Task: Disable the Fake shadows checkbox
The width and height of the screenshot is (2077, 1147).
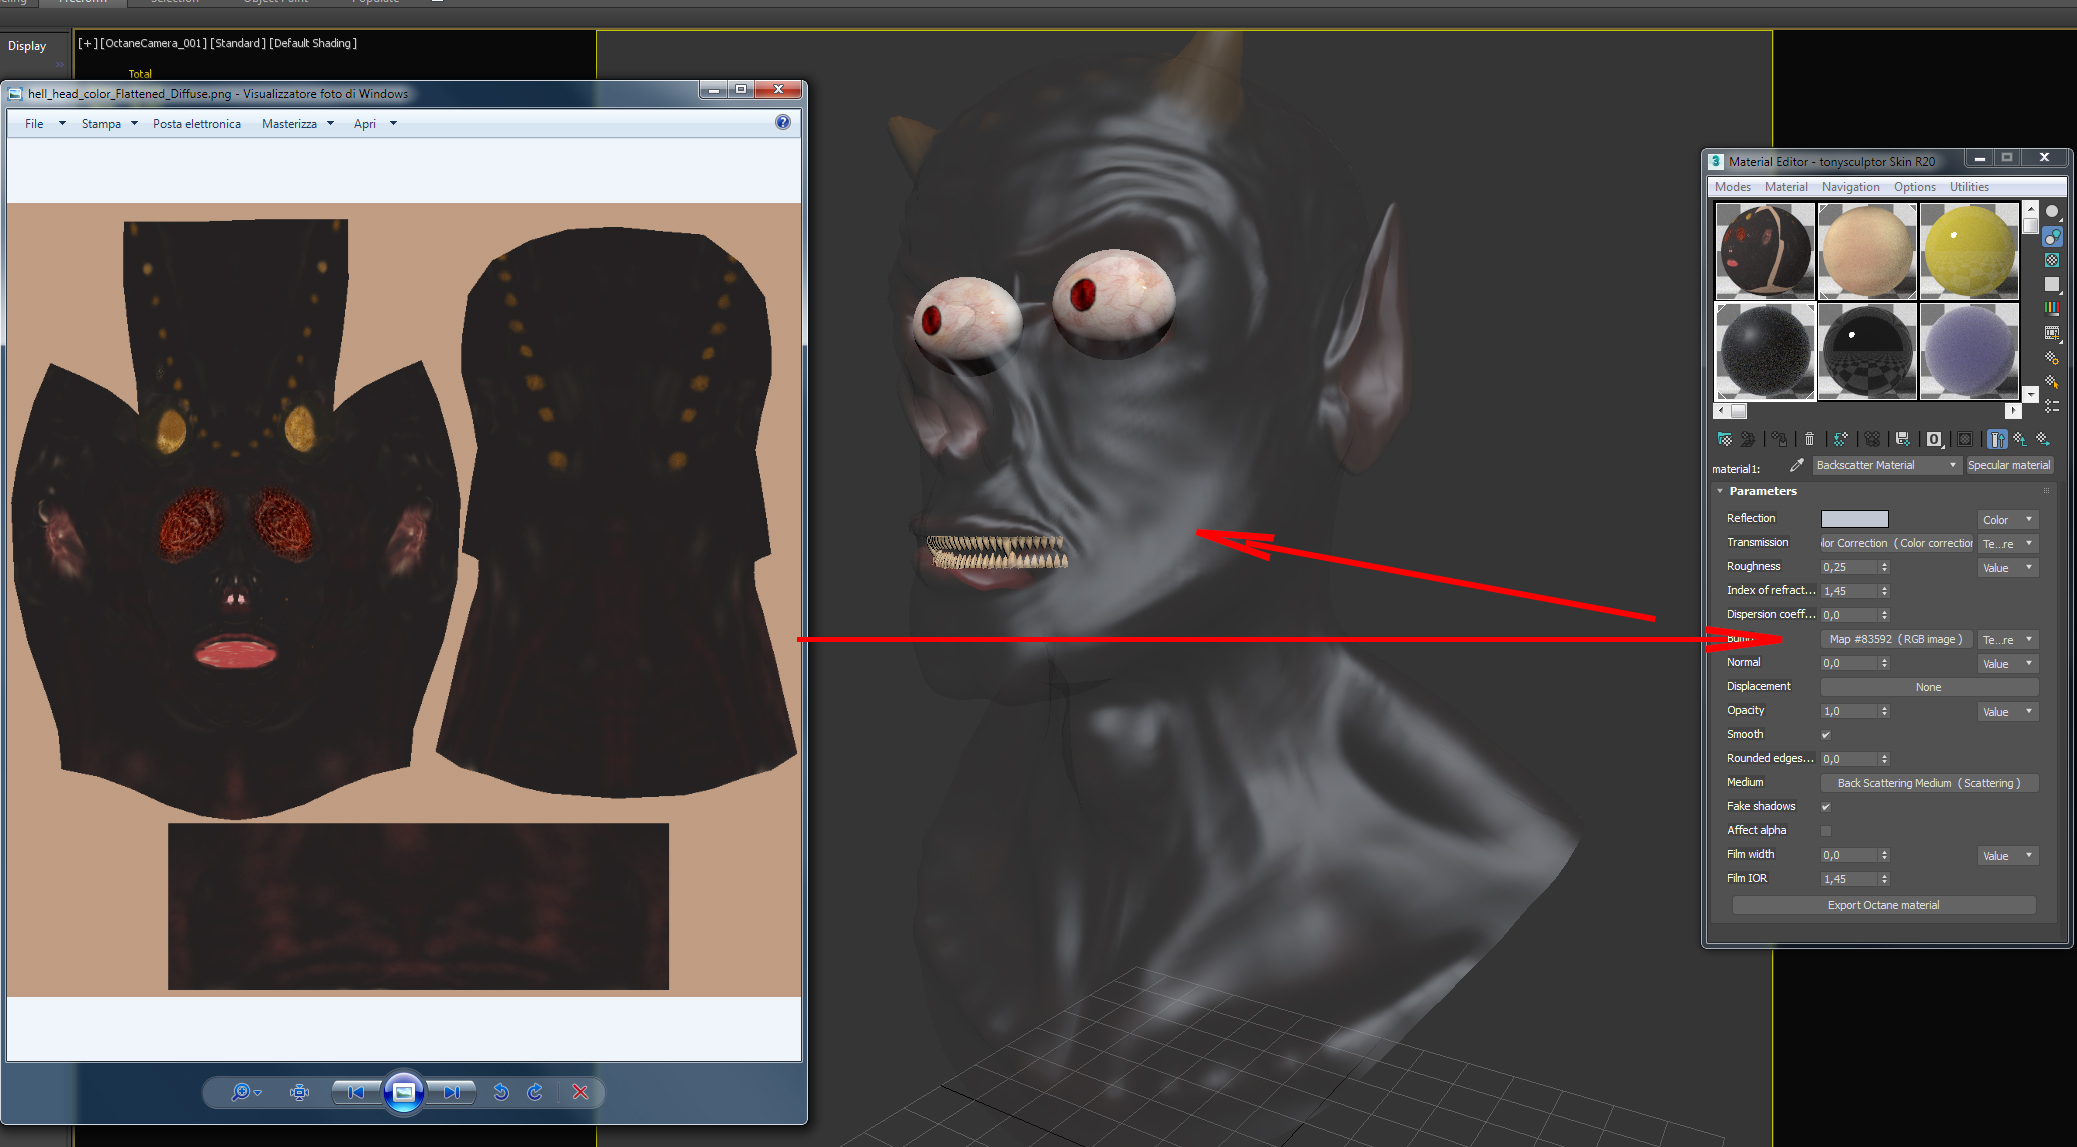Action: pos(1826,807)
